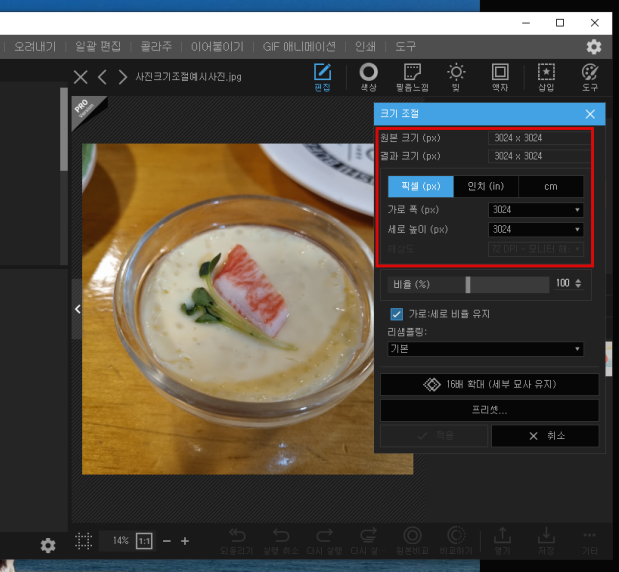Open the 이어붙이기 menu tab
This screenshot has width=619, height=572.
[217, 47]
